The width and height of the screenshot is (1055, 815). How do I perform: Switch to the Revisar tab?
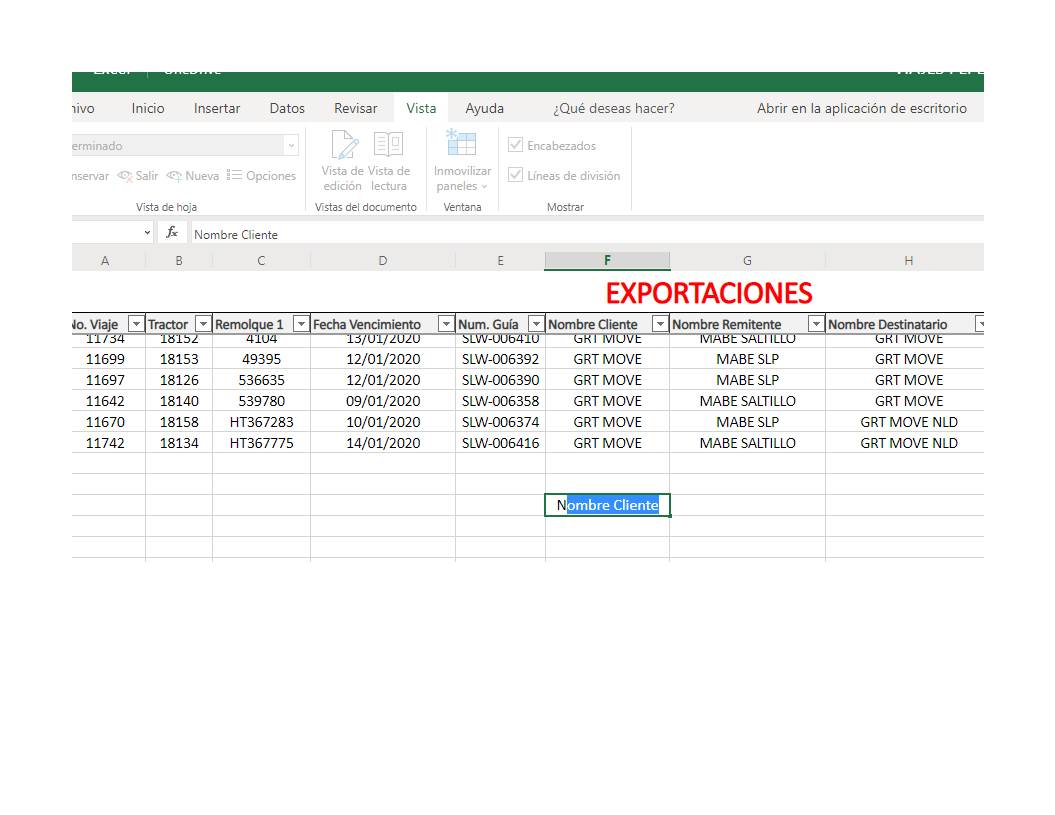coord(355,108)
